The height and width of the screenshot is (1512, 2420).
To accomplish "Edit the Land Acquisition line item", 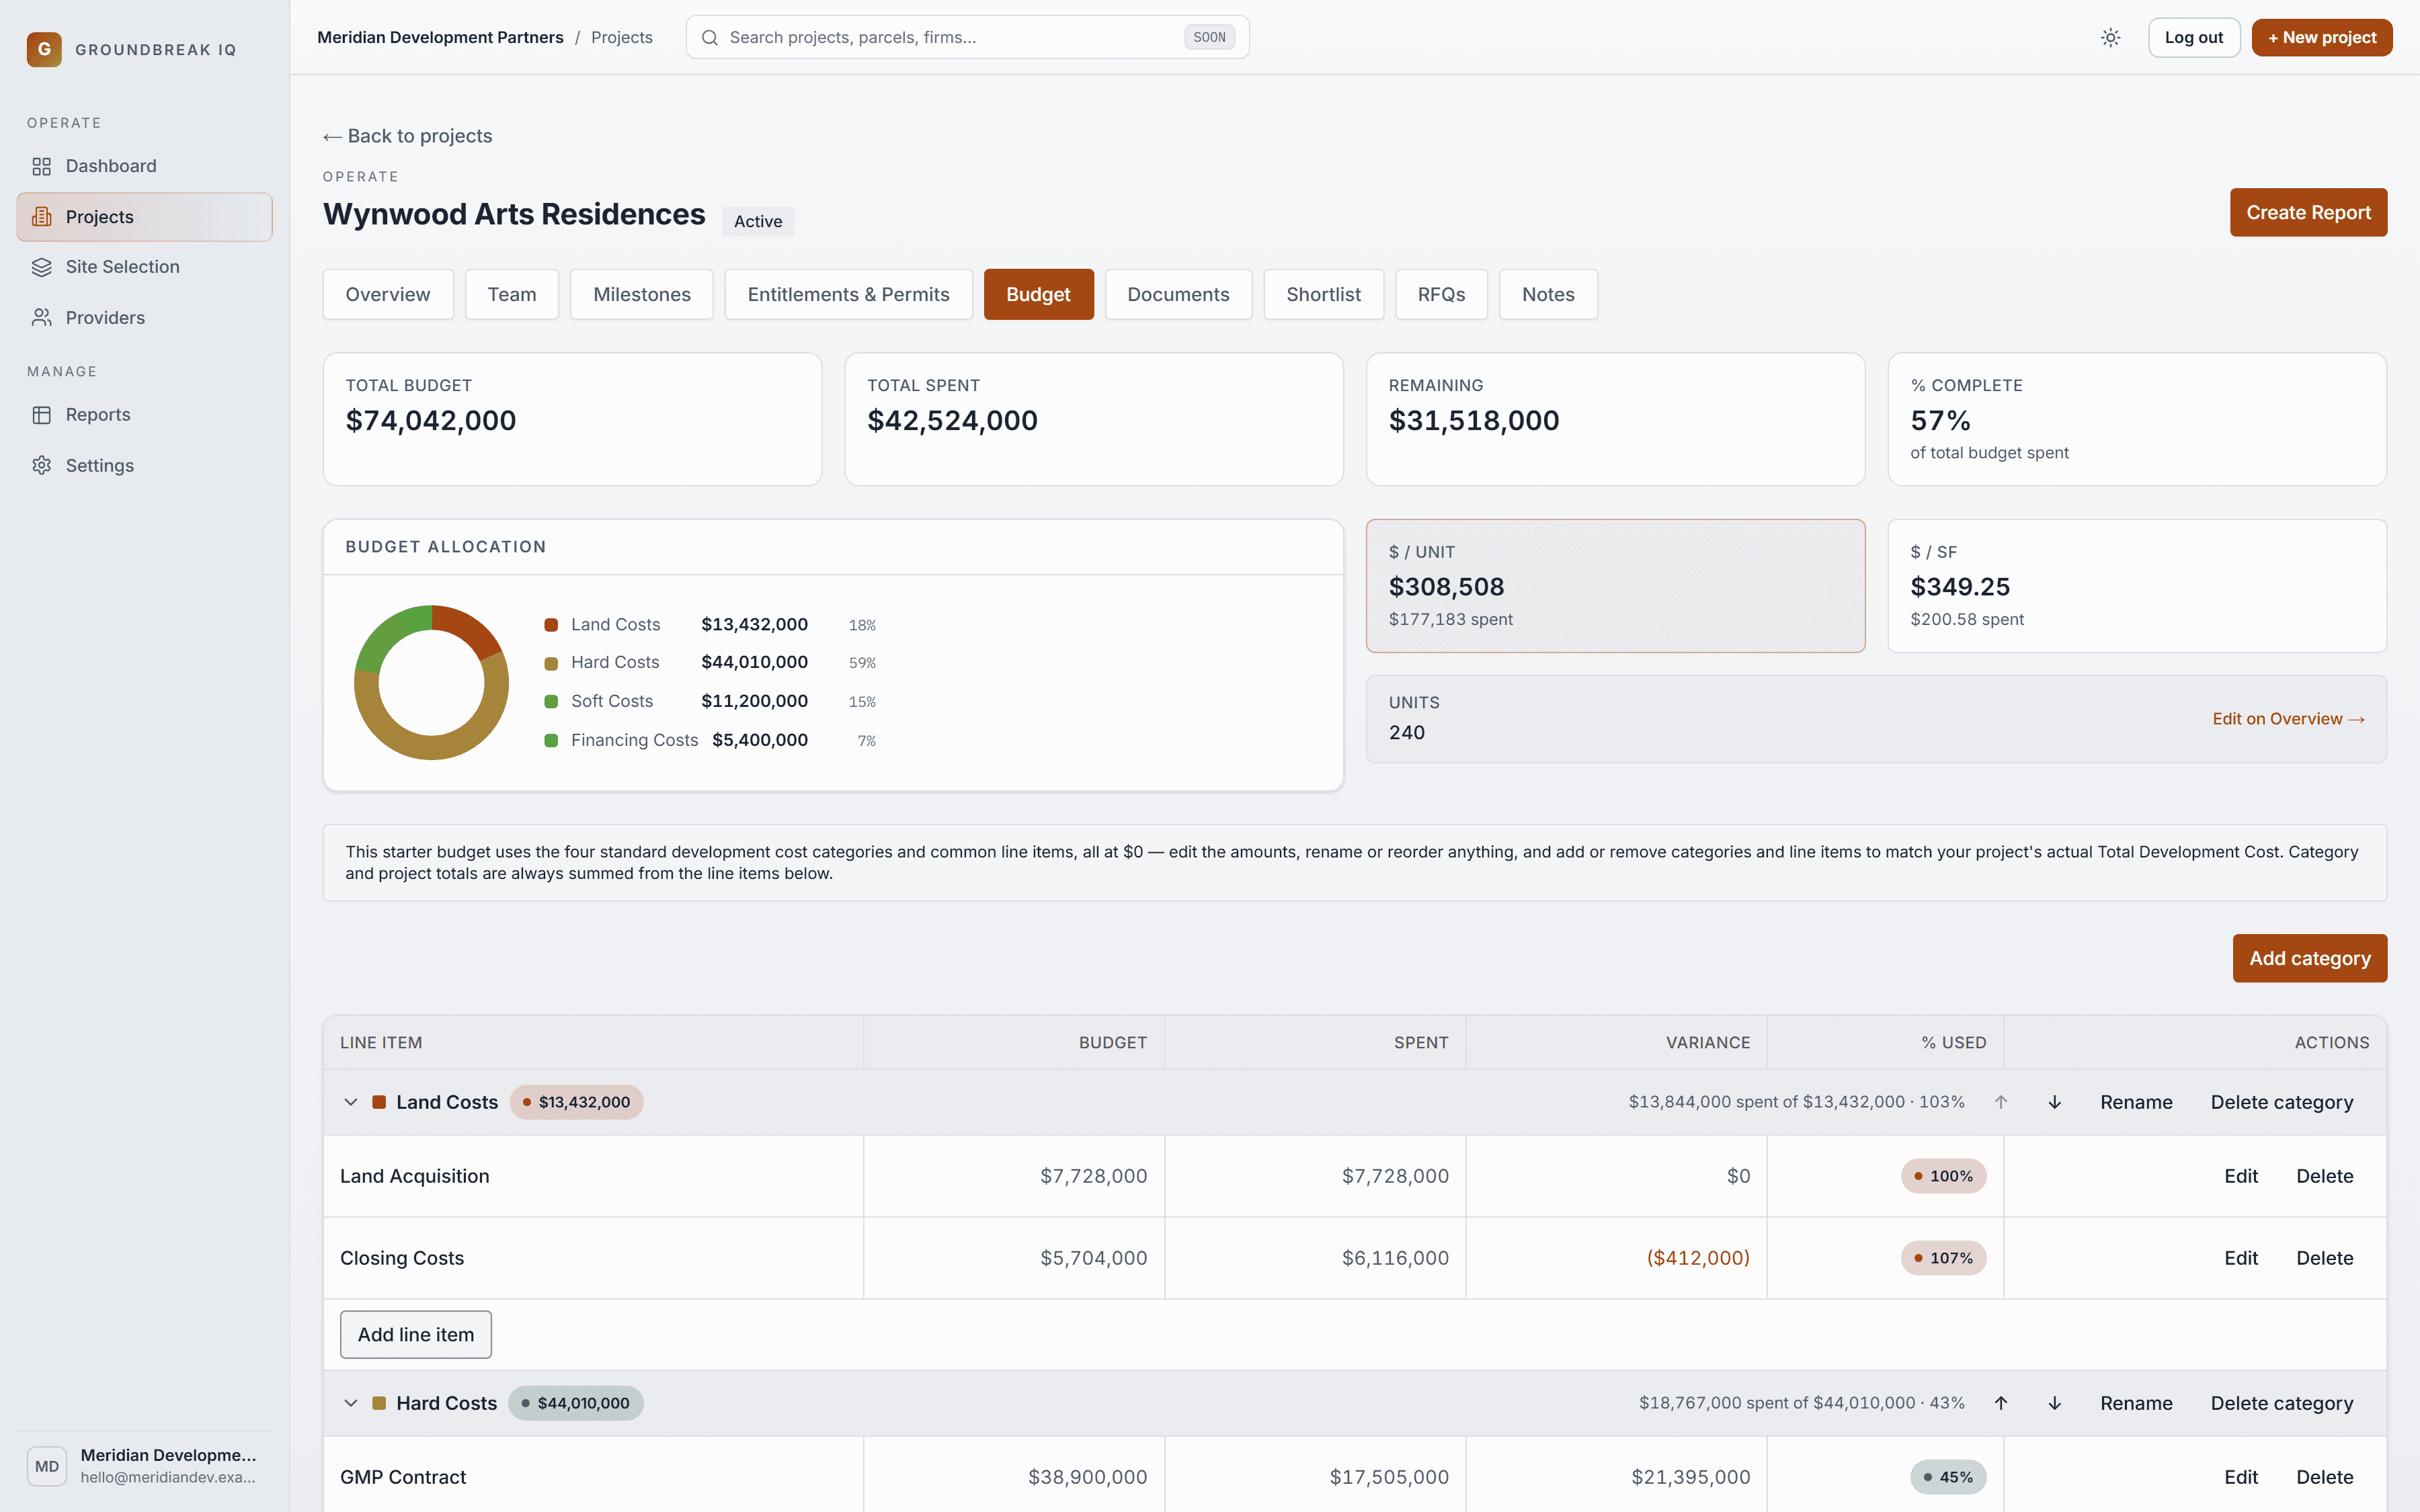I will [x=2241, y=1177].
